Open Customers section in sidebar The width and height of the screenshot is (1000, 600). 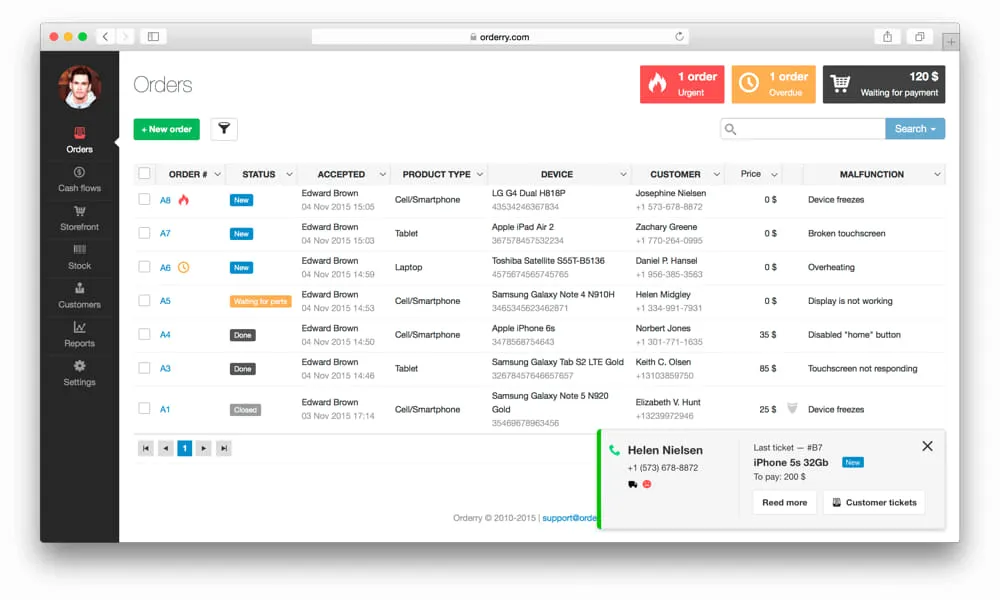79,296
